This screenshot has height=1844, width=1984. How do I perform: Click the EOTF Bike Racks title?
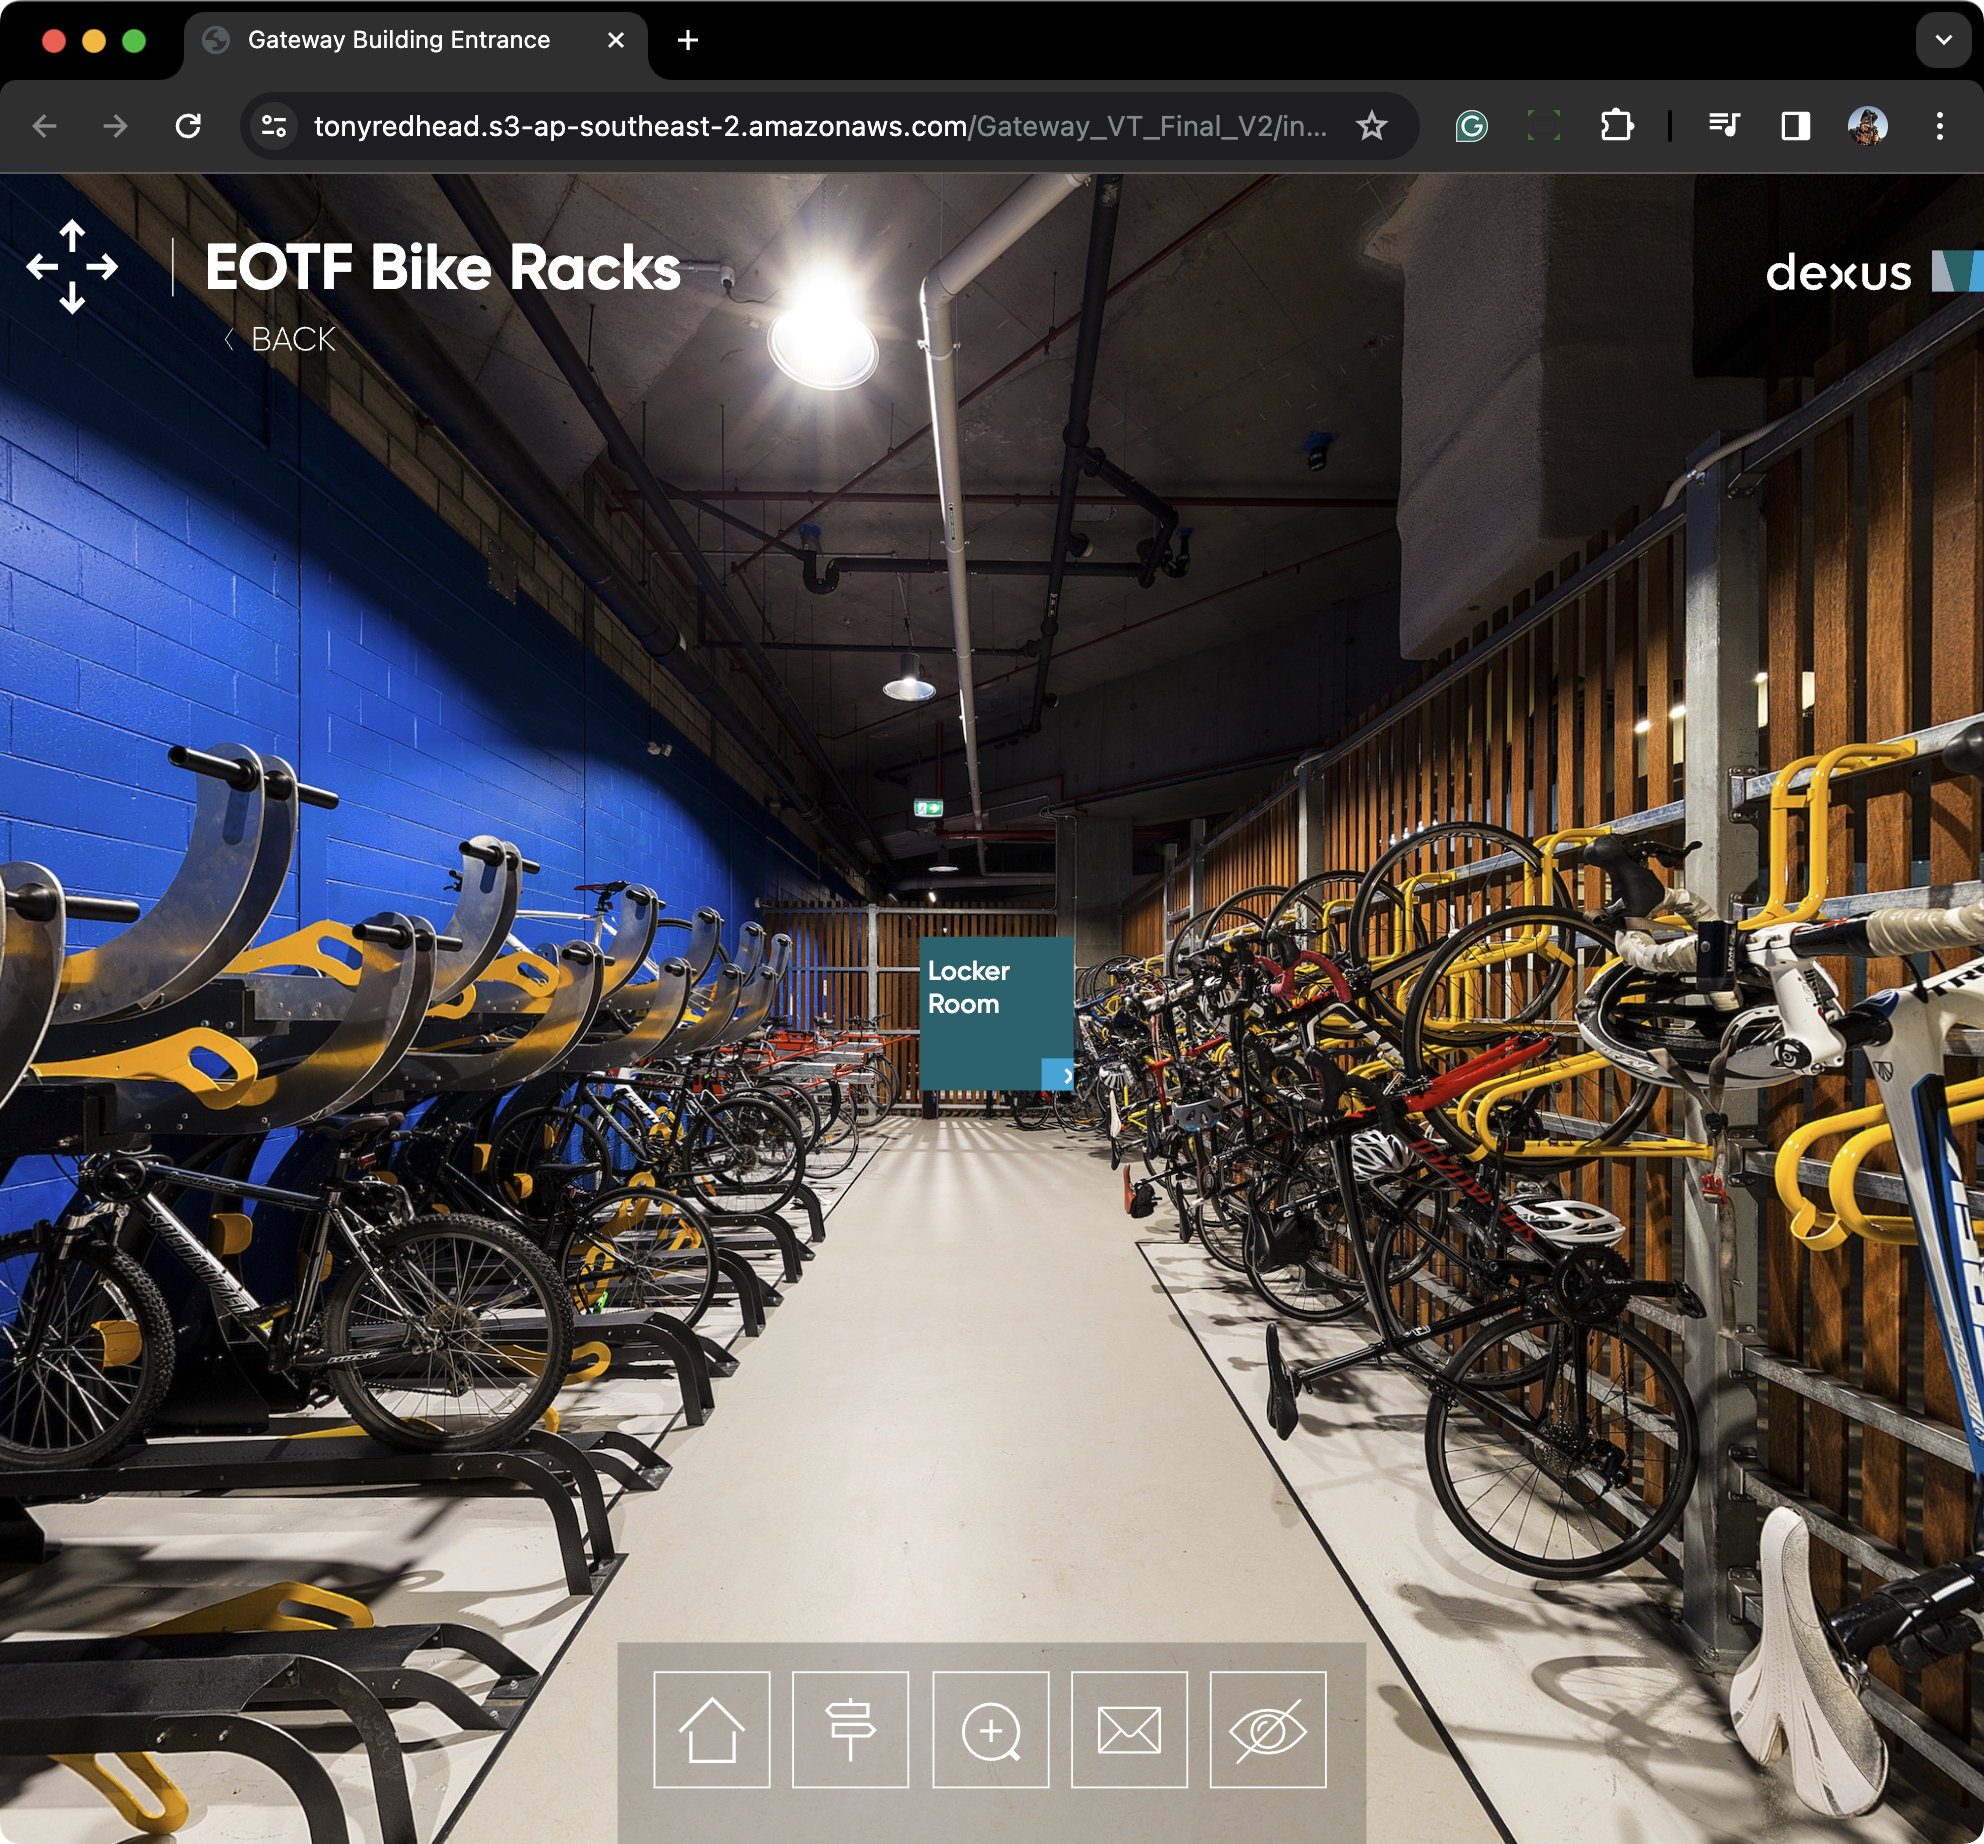click(443, 268)
